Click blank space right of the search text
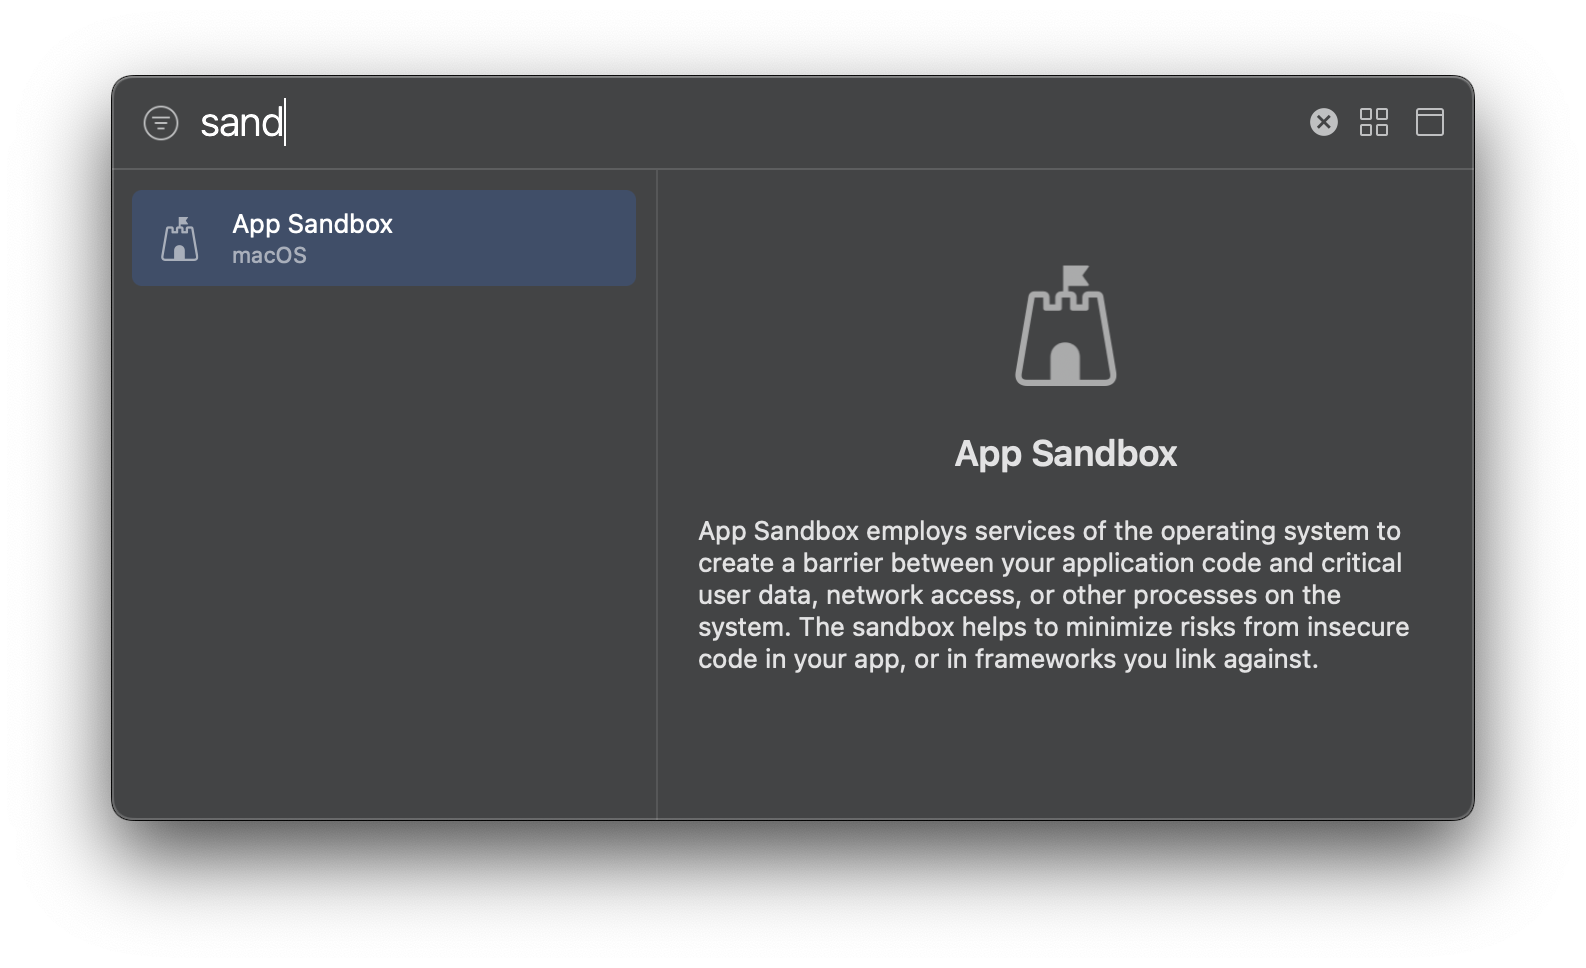The width and height of the screenshot is (1586, 968). (x=790, y=122)
